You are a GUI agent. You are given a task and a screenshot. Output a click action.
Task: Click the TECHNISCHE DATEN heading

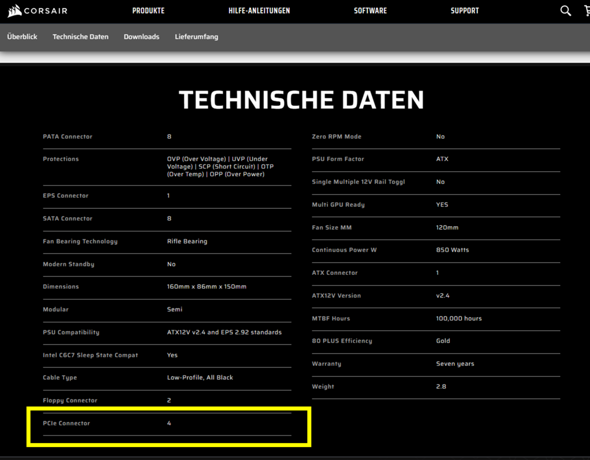pos(301,100)
